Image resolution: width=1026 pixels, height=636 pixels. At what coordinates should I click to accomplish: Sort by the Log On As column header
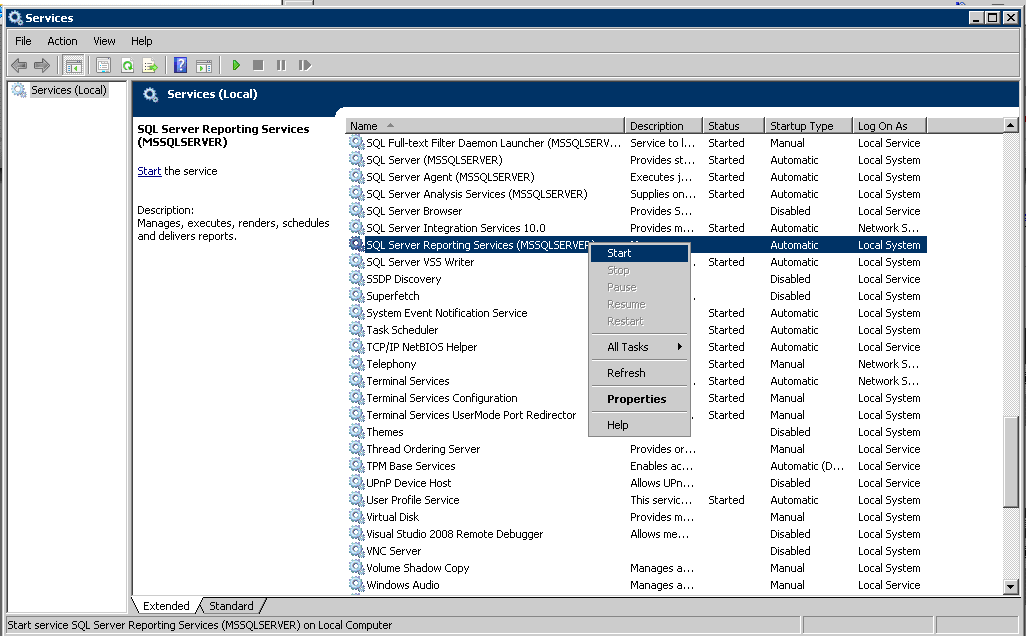pos(890,126)
